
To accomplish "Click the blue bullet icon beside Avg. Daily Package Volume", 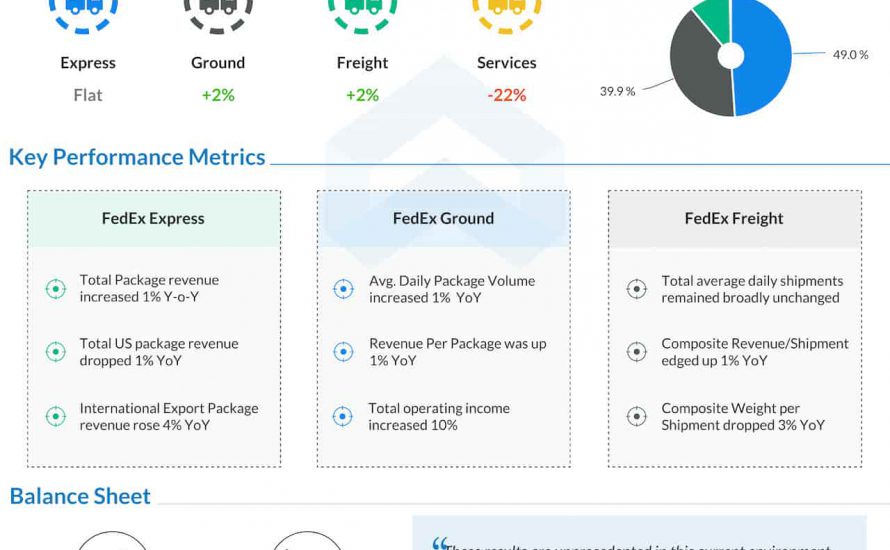I will pos(343,289).
